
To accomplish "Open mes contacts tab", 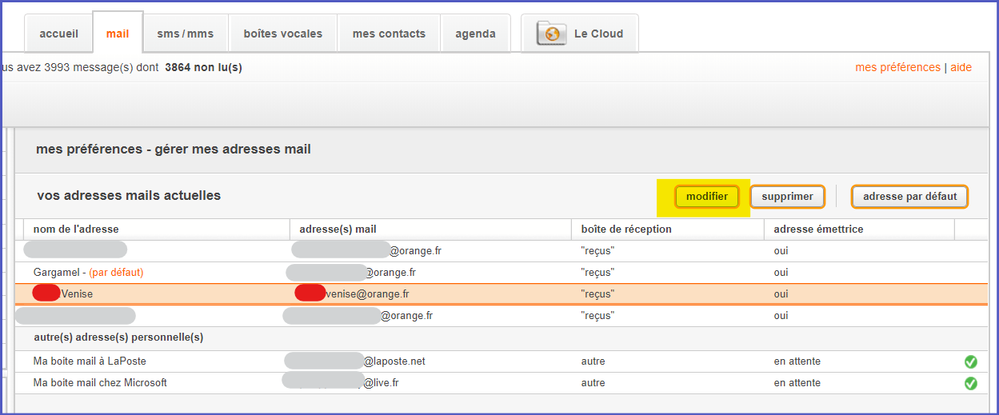I will (x=389, y=34).
